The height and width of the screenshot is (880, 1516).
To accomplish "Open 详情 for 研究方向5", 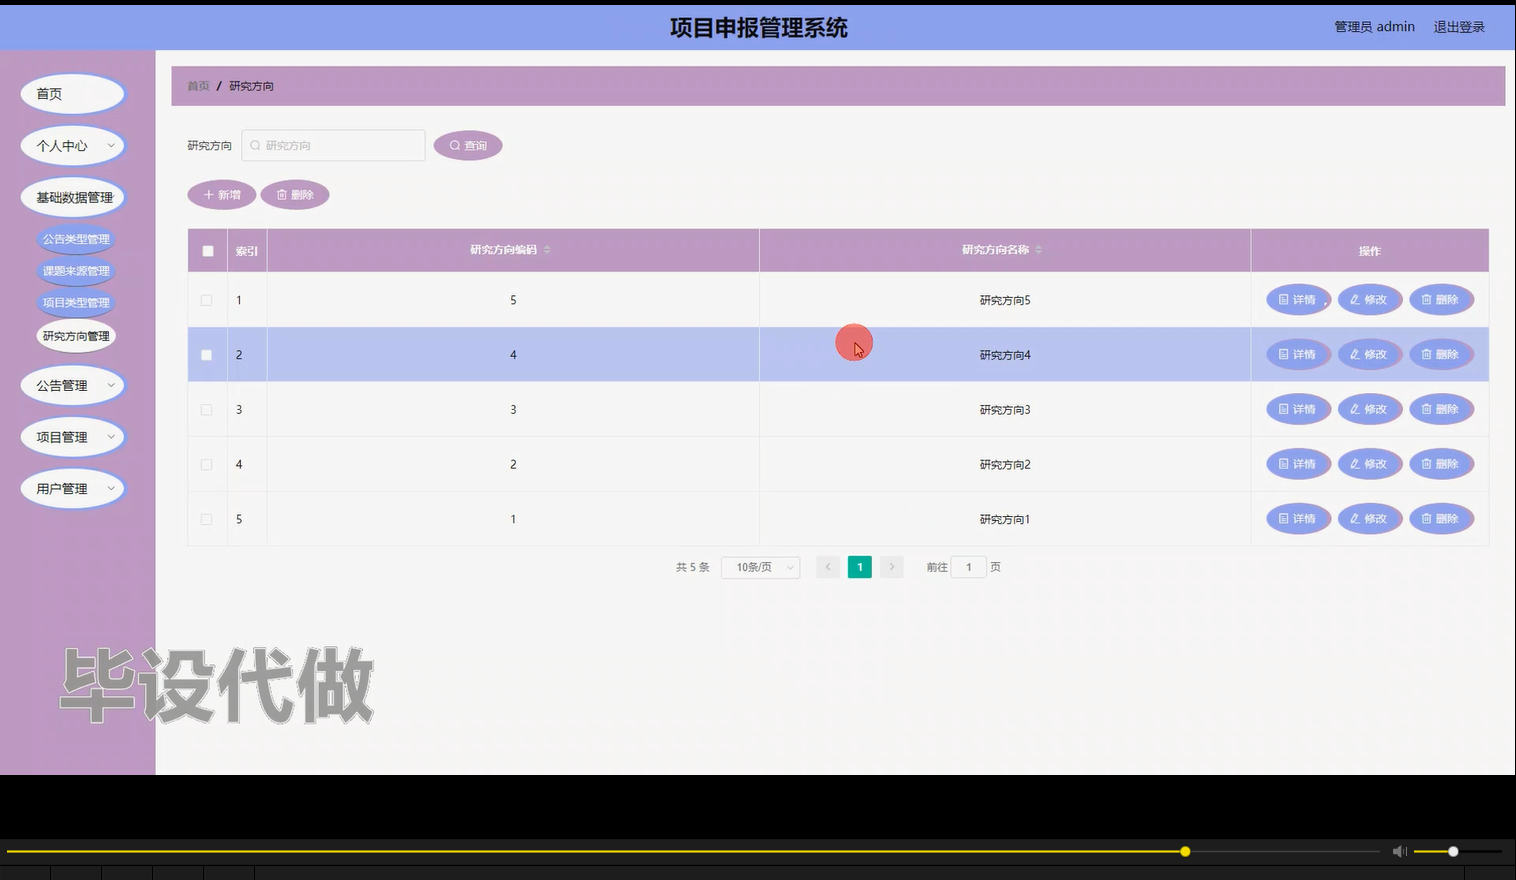I will pos(1297,299).
